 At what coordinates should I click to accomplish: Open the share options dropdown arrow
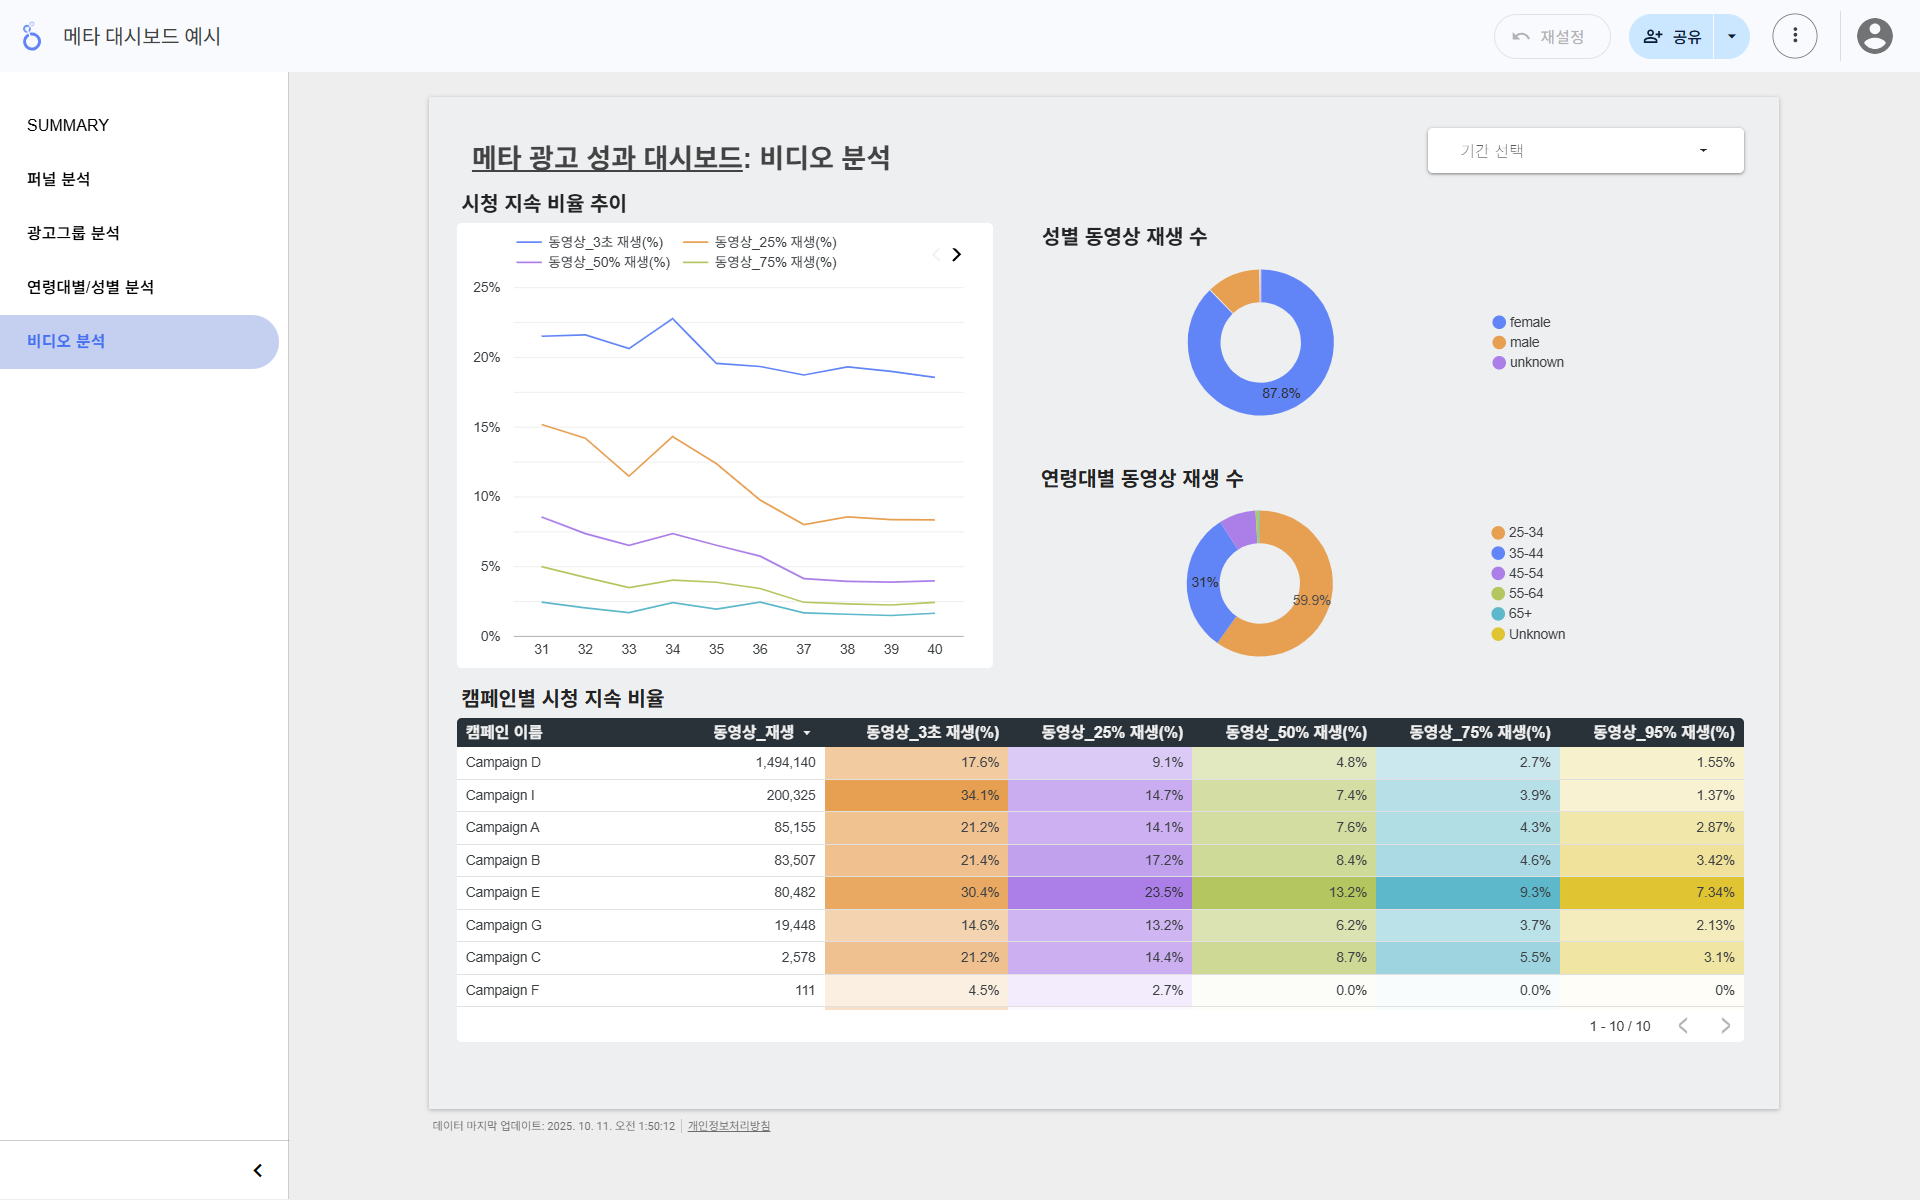pos(1732,37)
